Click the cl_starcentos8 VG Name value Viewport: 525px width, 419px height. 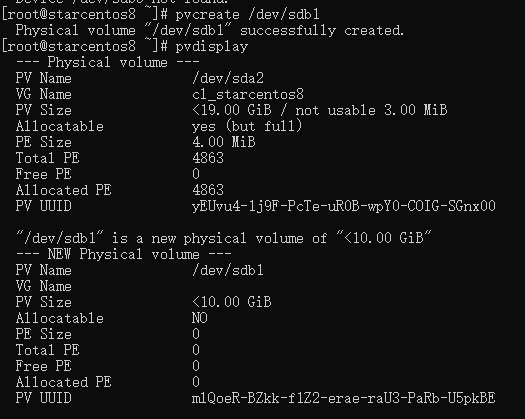click(x=248, y=94)
